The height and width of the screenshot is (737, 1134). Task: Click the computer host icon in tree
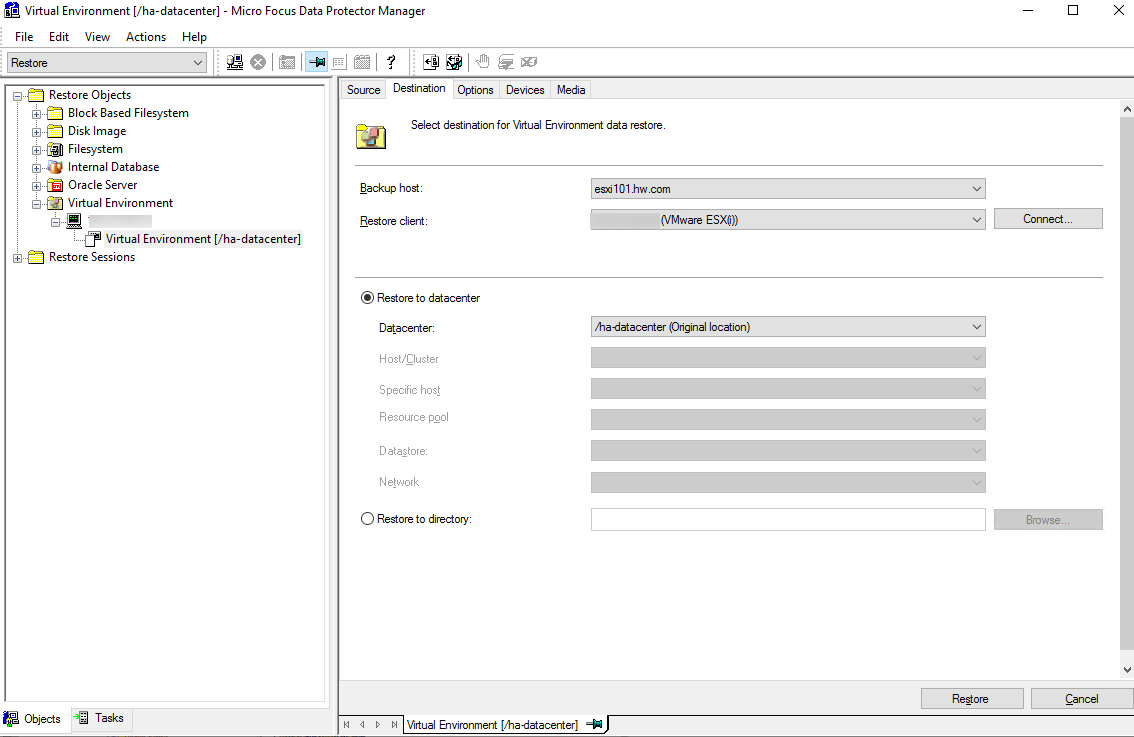click(74, 221)
